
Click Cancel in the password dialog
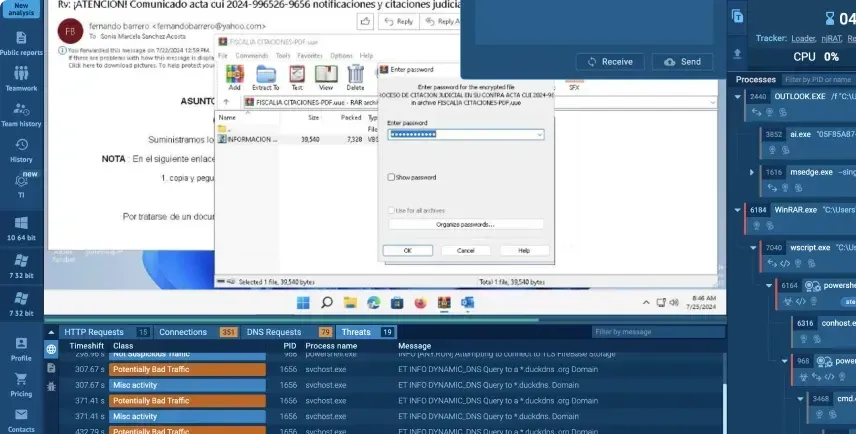(x=466, y=251)
